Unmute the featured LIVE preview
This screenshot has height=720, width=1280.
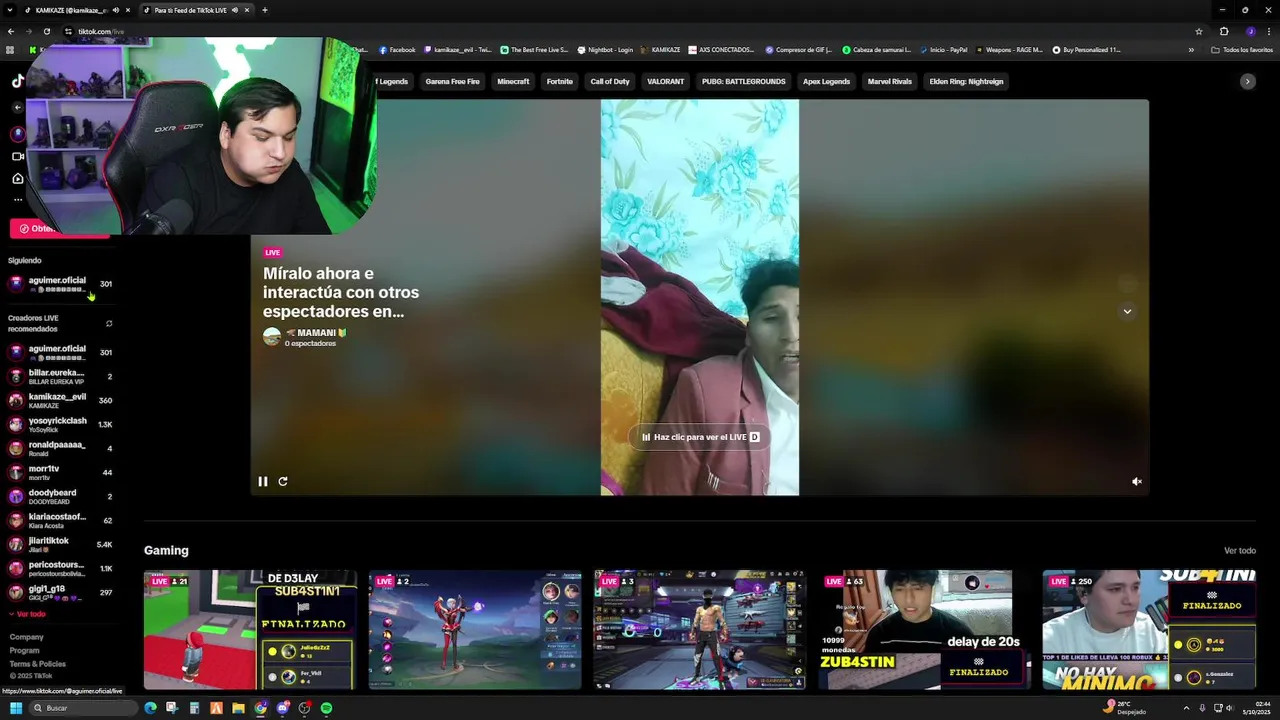1136,481
